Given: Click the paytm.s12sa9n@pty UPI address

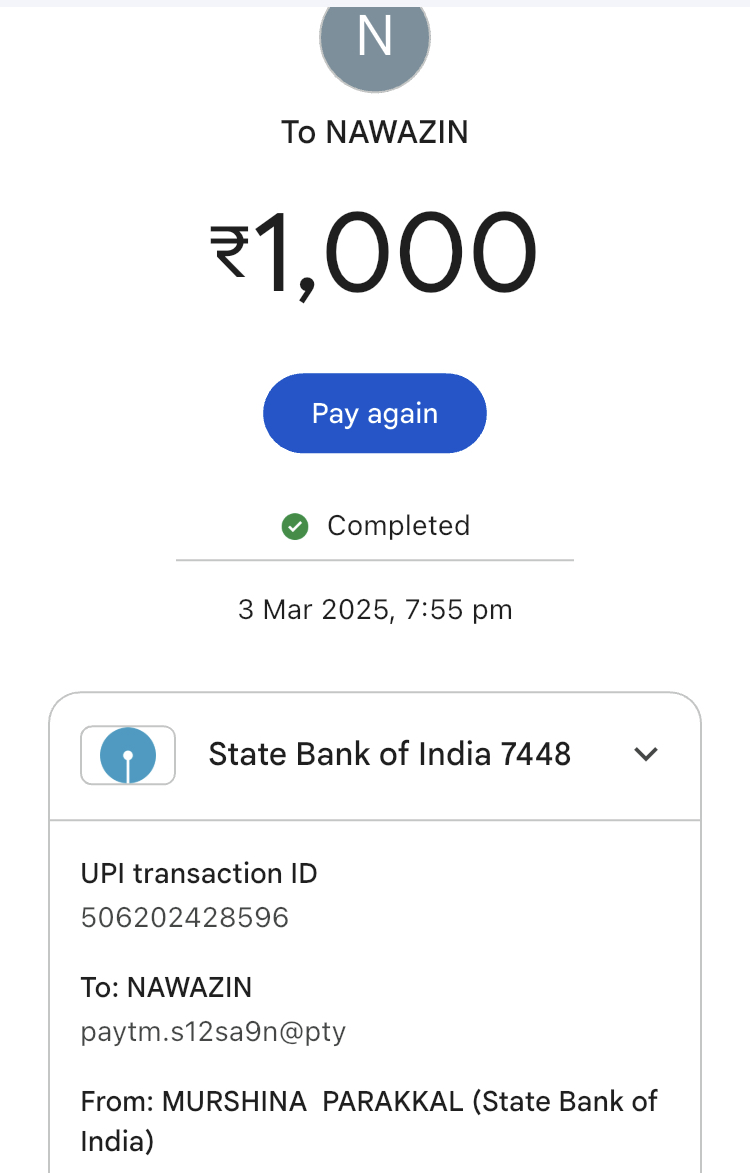Looking at the screenshot, I should tap(213, 1031).
